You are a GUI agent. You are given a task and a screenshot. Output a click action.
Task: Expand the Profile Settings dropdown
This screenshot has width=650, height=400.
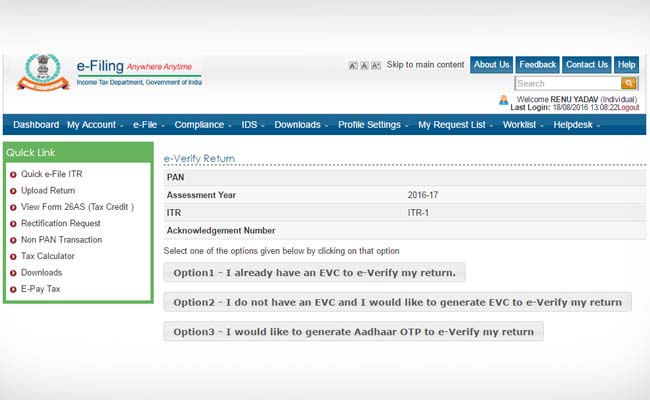coord(373,125)
